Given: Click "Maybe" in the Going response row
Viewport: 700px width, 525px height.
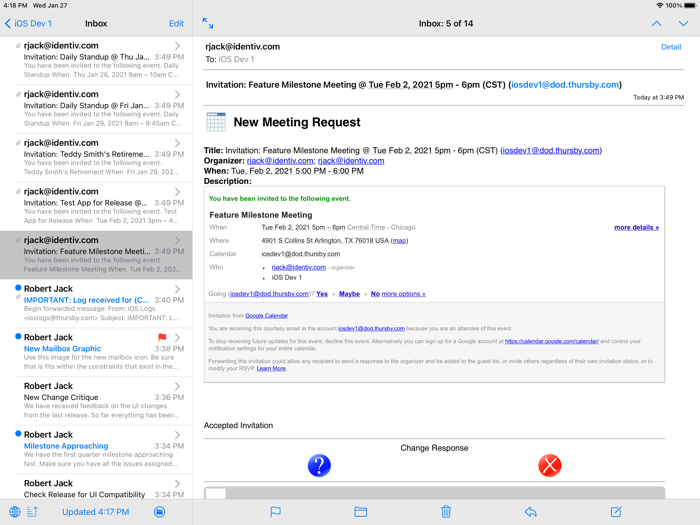Looking at the screenshot, I should pos(349,294).
